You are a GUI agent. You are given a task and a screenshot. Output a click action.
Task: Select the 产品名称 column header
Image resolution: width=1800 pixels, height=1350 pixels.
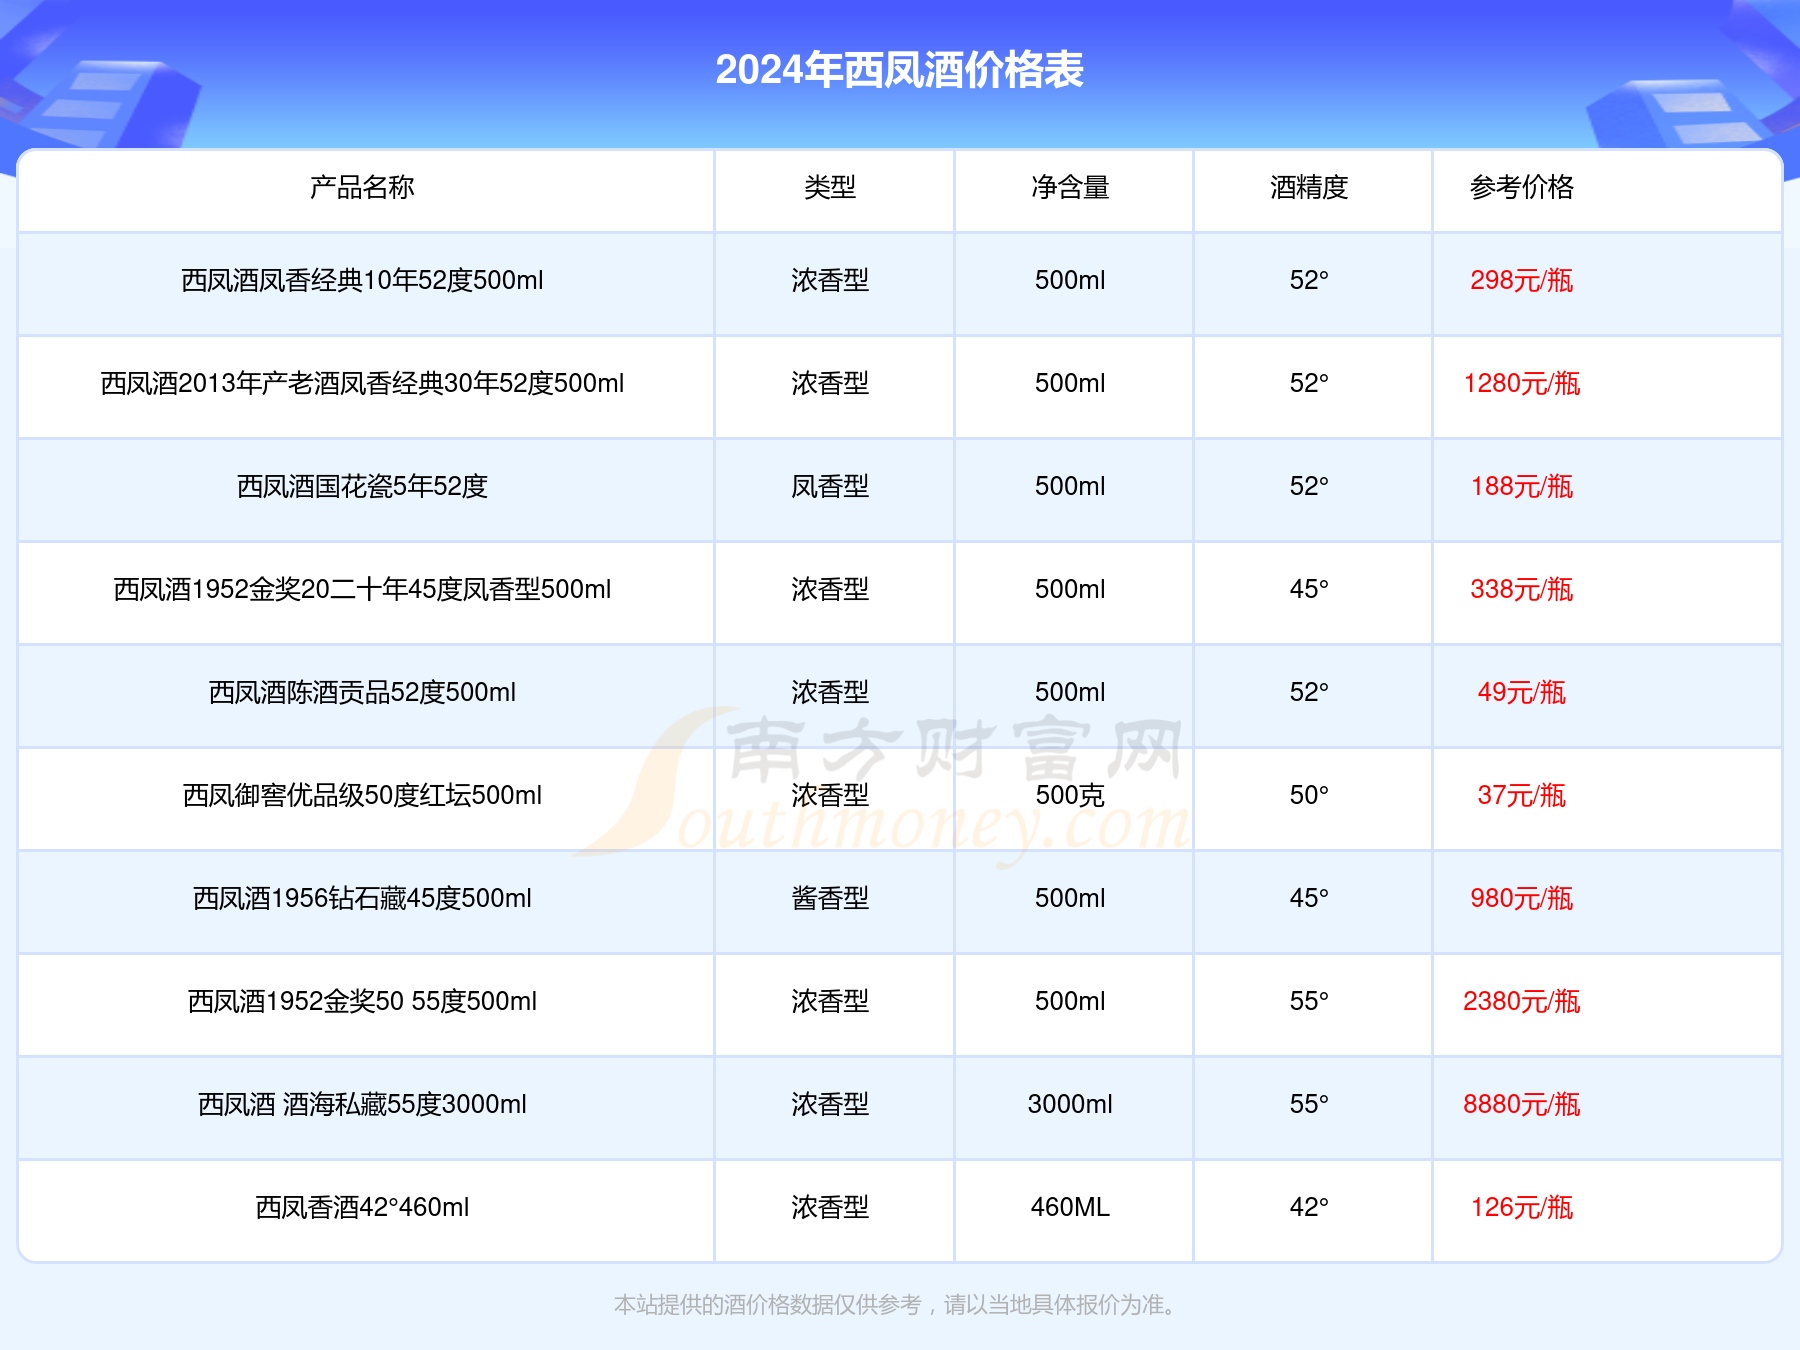click(x=362, y=187)
